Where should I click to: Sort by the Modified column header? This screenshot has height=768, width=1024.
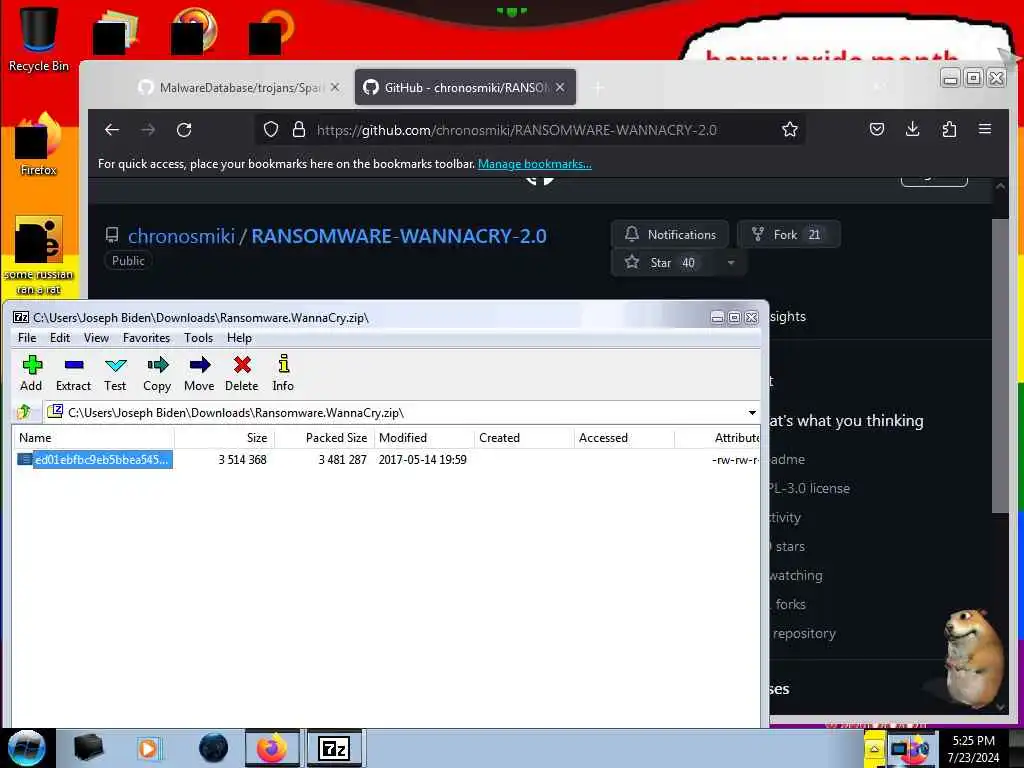(424, 438)
